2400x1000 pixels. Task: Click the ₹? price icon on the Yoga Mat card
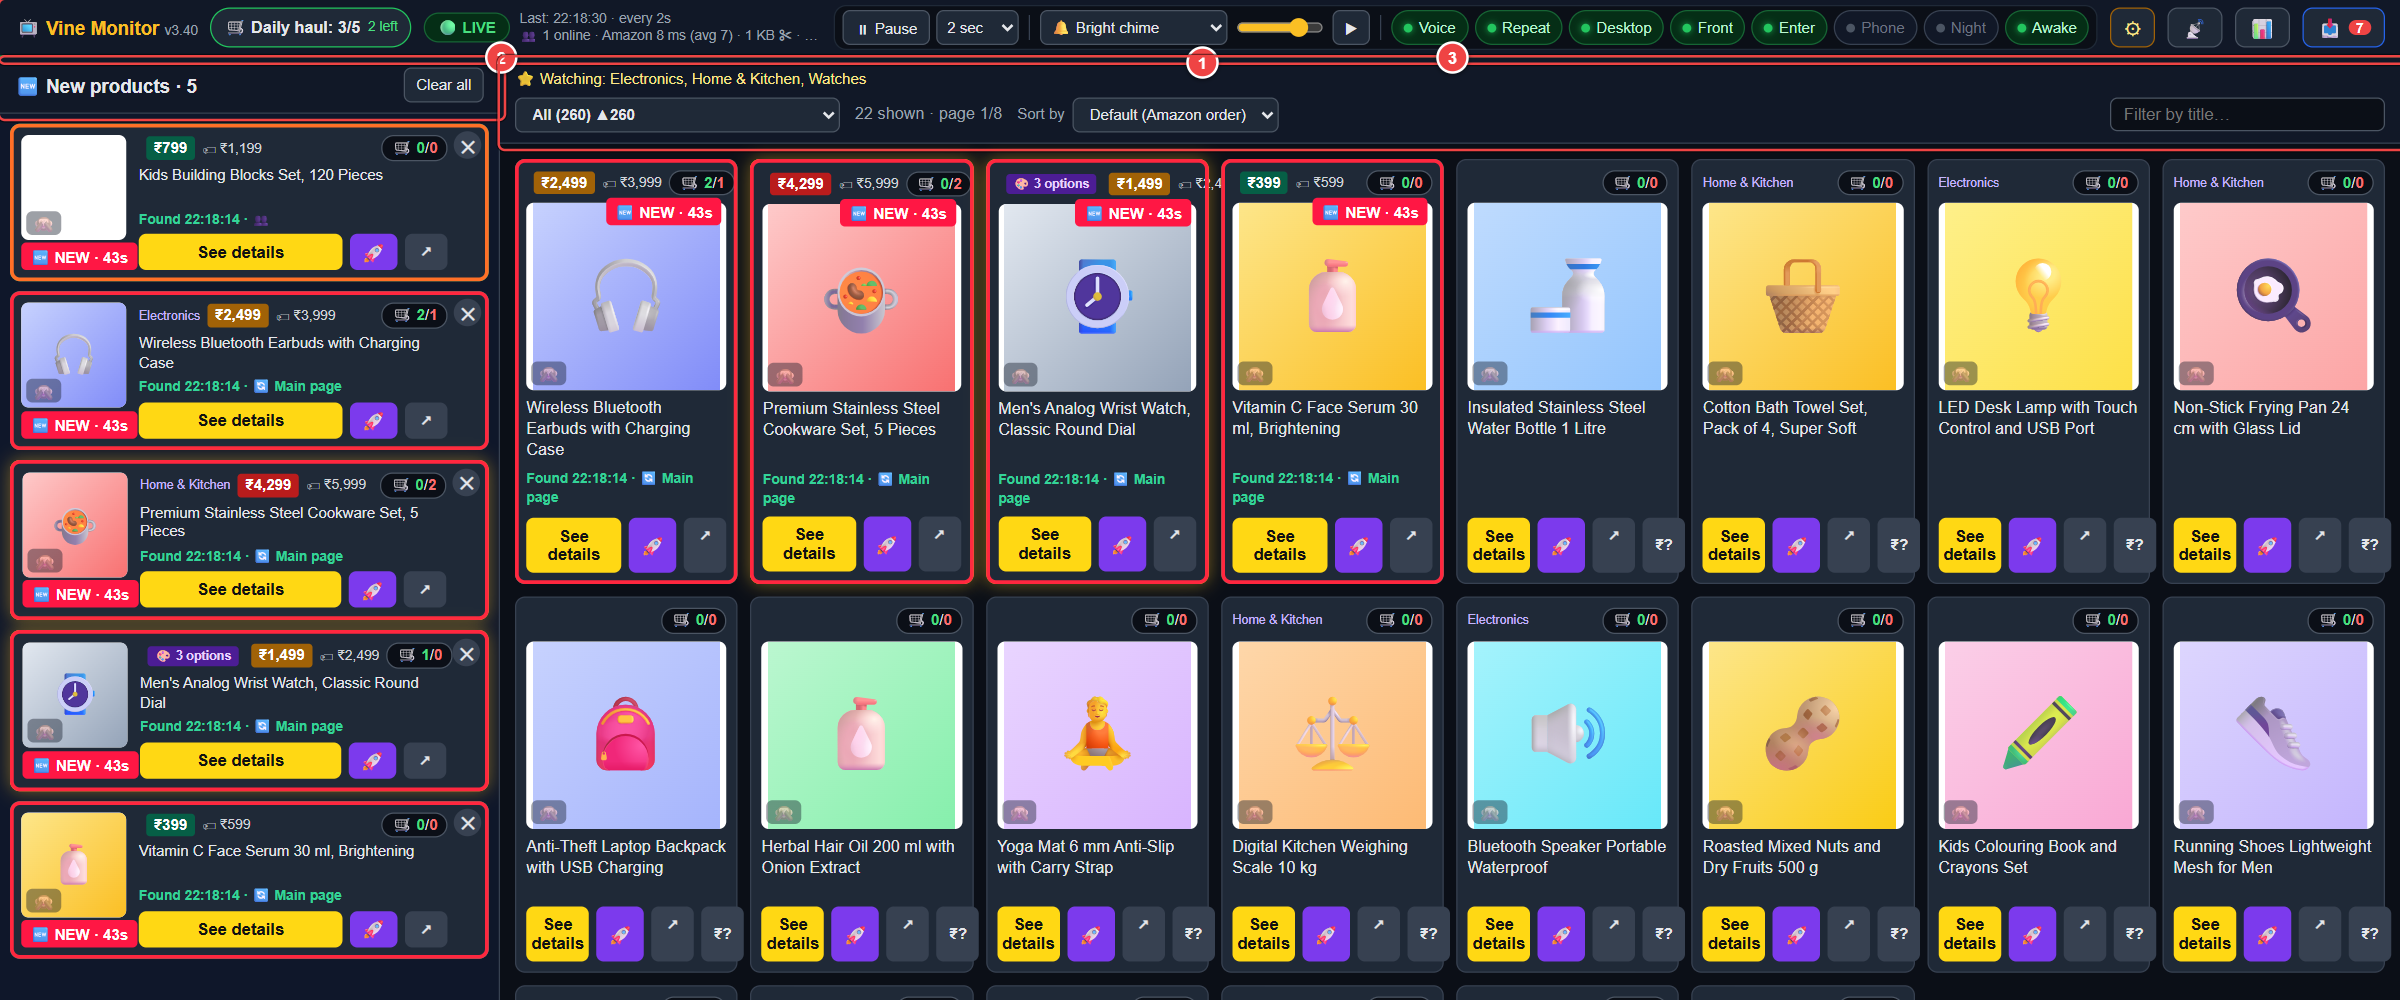[x=1193, y=934]
